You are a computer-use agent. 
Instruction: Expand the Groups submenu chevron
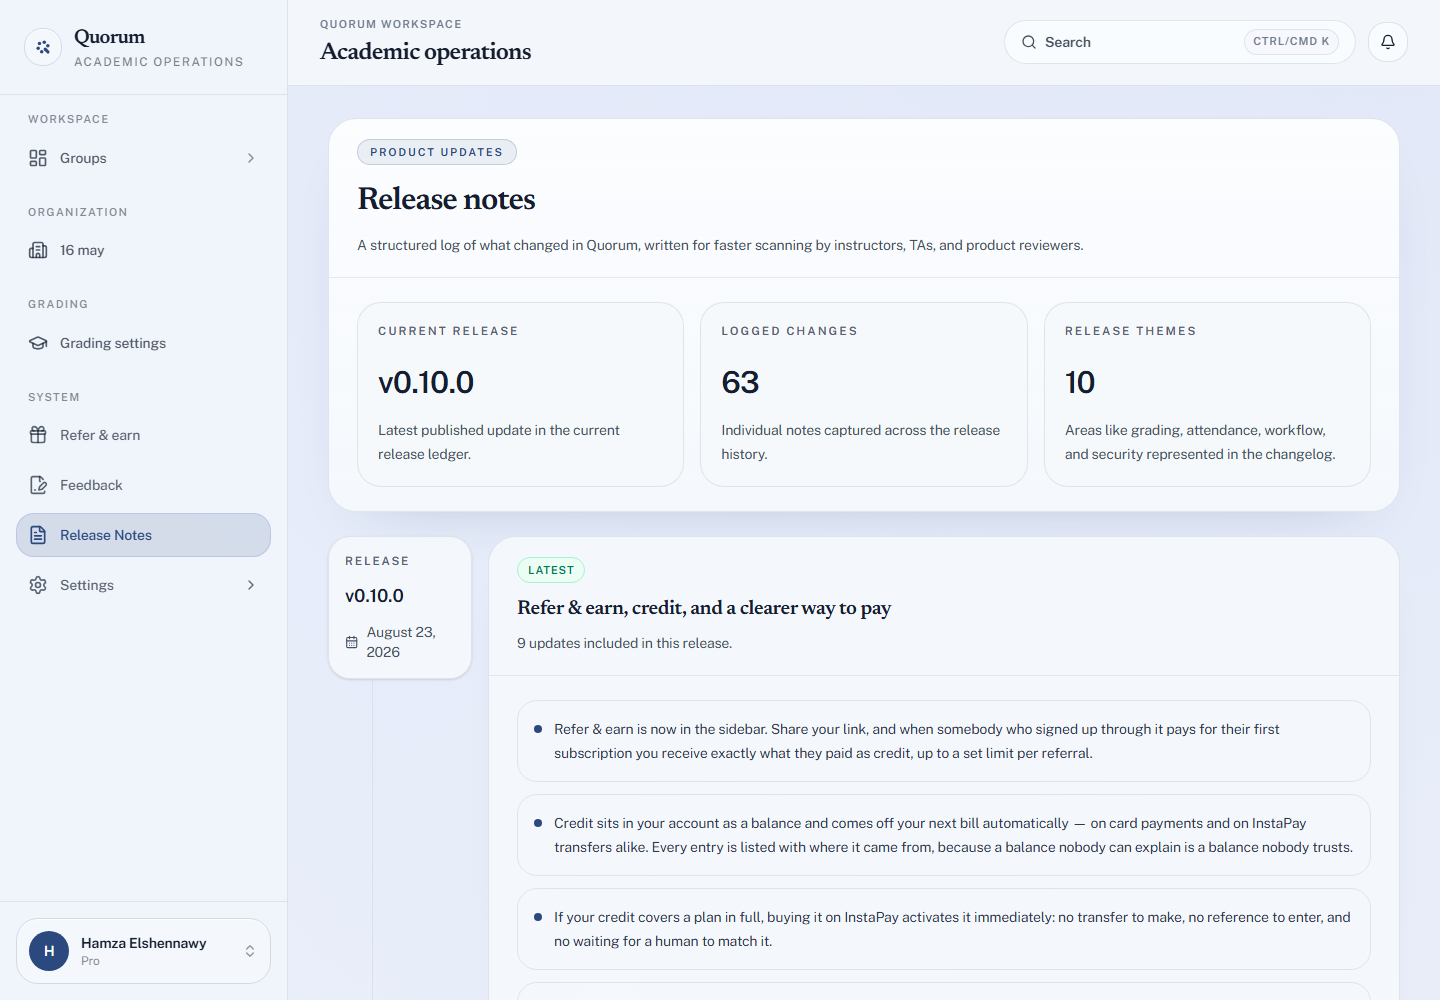click(x=251, y=158)
